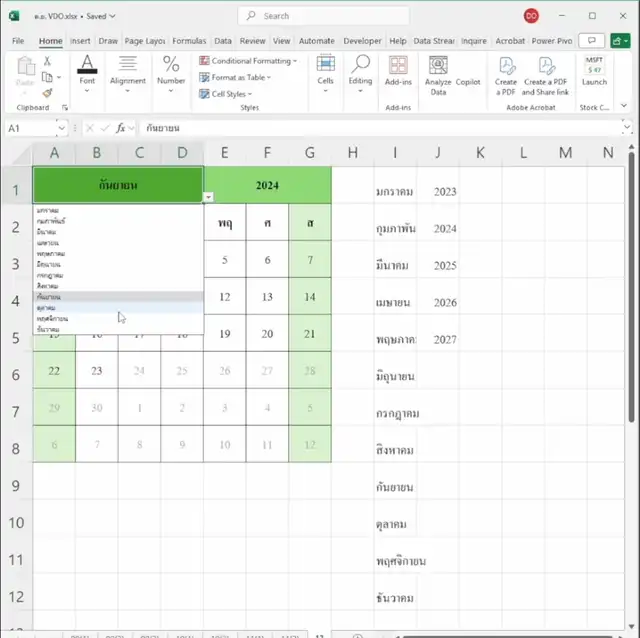
Task: Open the Format as Table dropdown
Action: point(240,77)
